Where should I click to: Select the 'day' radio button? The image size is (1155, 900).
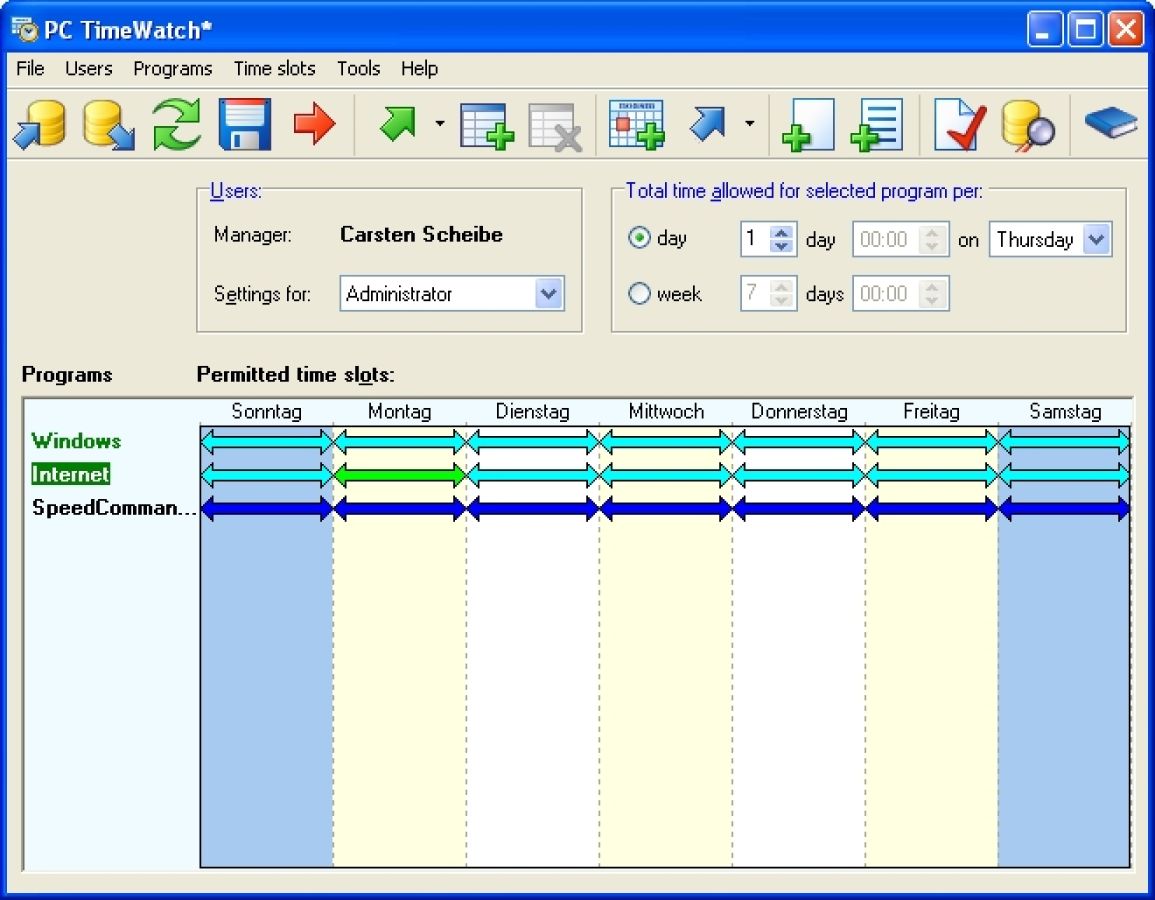pos(637,238)
